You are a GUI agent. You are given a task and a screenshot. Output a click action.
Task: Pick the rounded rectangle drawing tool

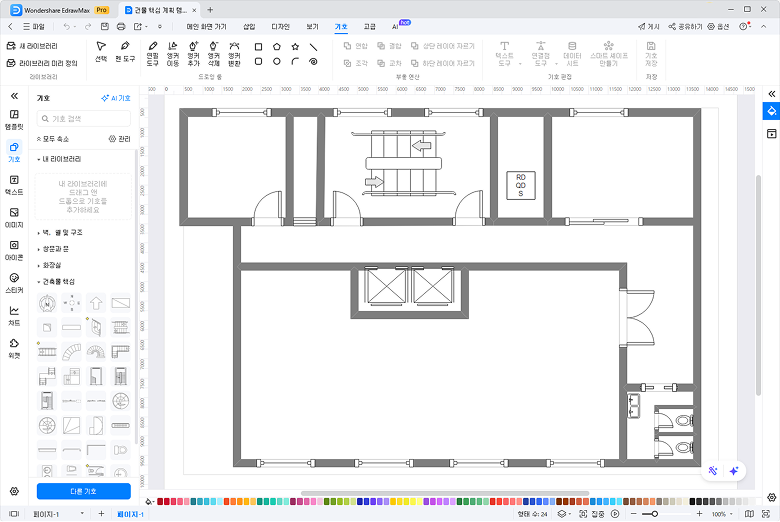coord(258,62)
